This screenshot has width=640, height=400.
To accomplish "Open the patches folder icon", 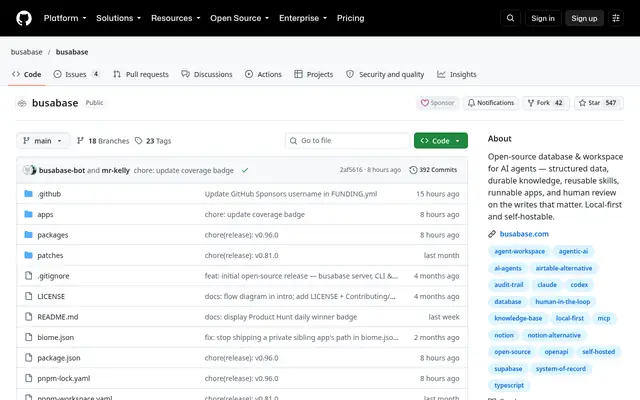I will coord(28,255).
